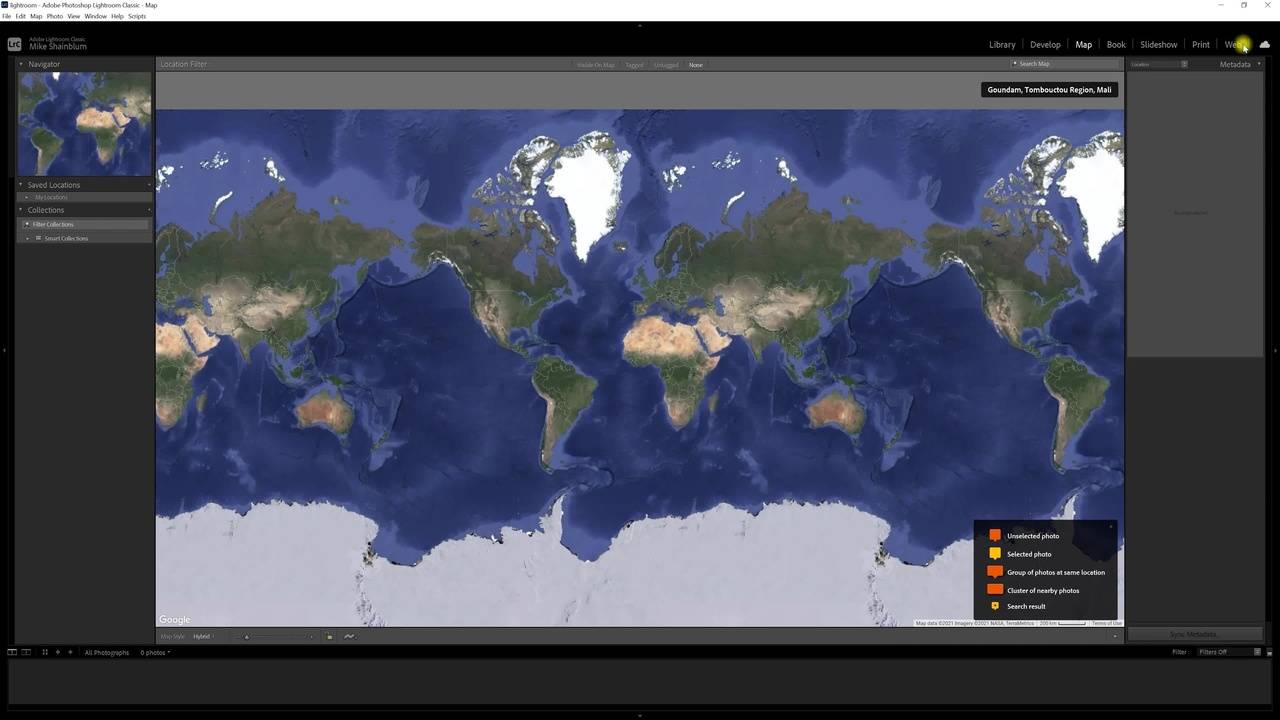Open the Develop module
This screenshot has width=1280, height=720.
coord(1045,44)
